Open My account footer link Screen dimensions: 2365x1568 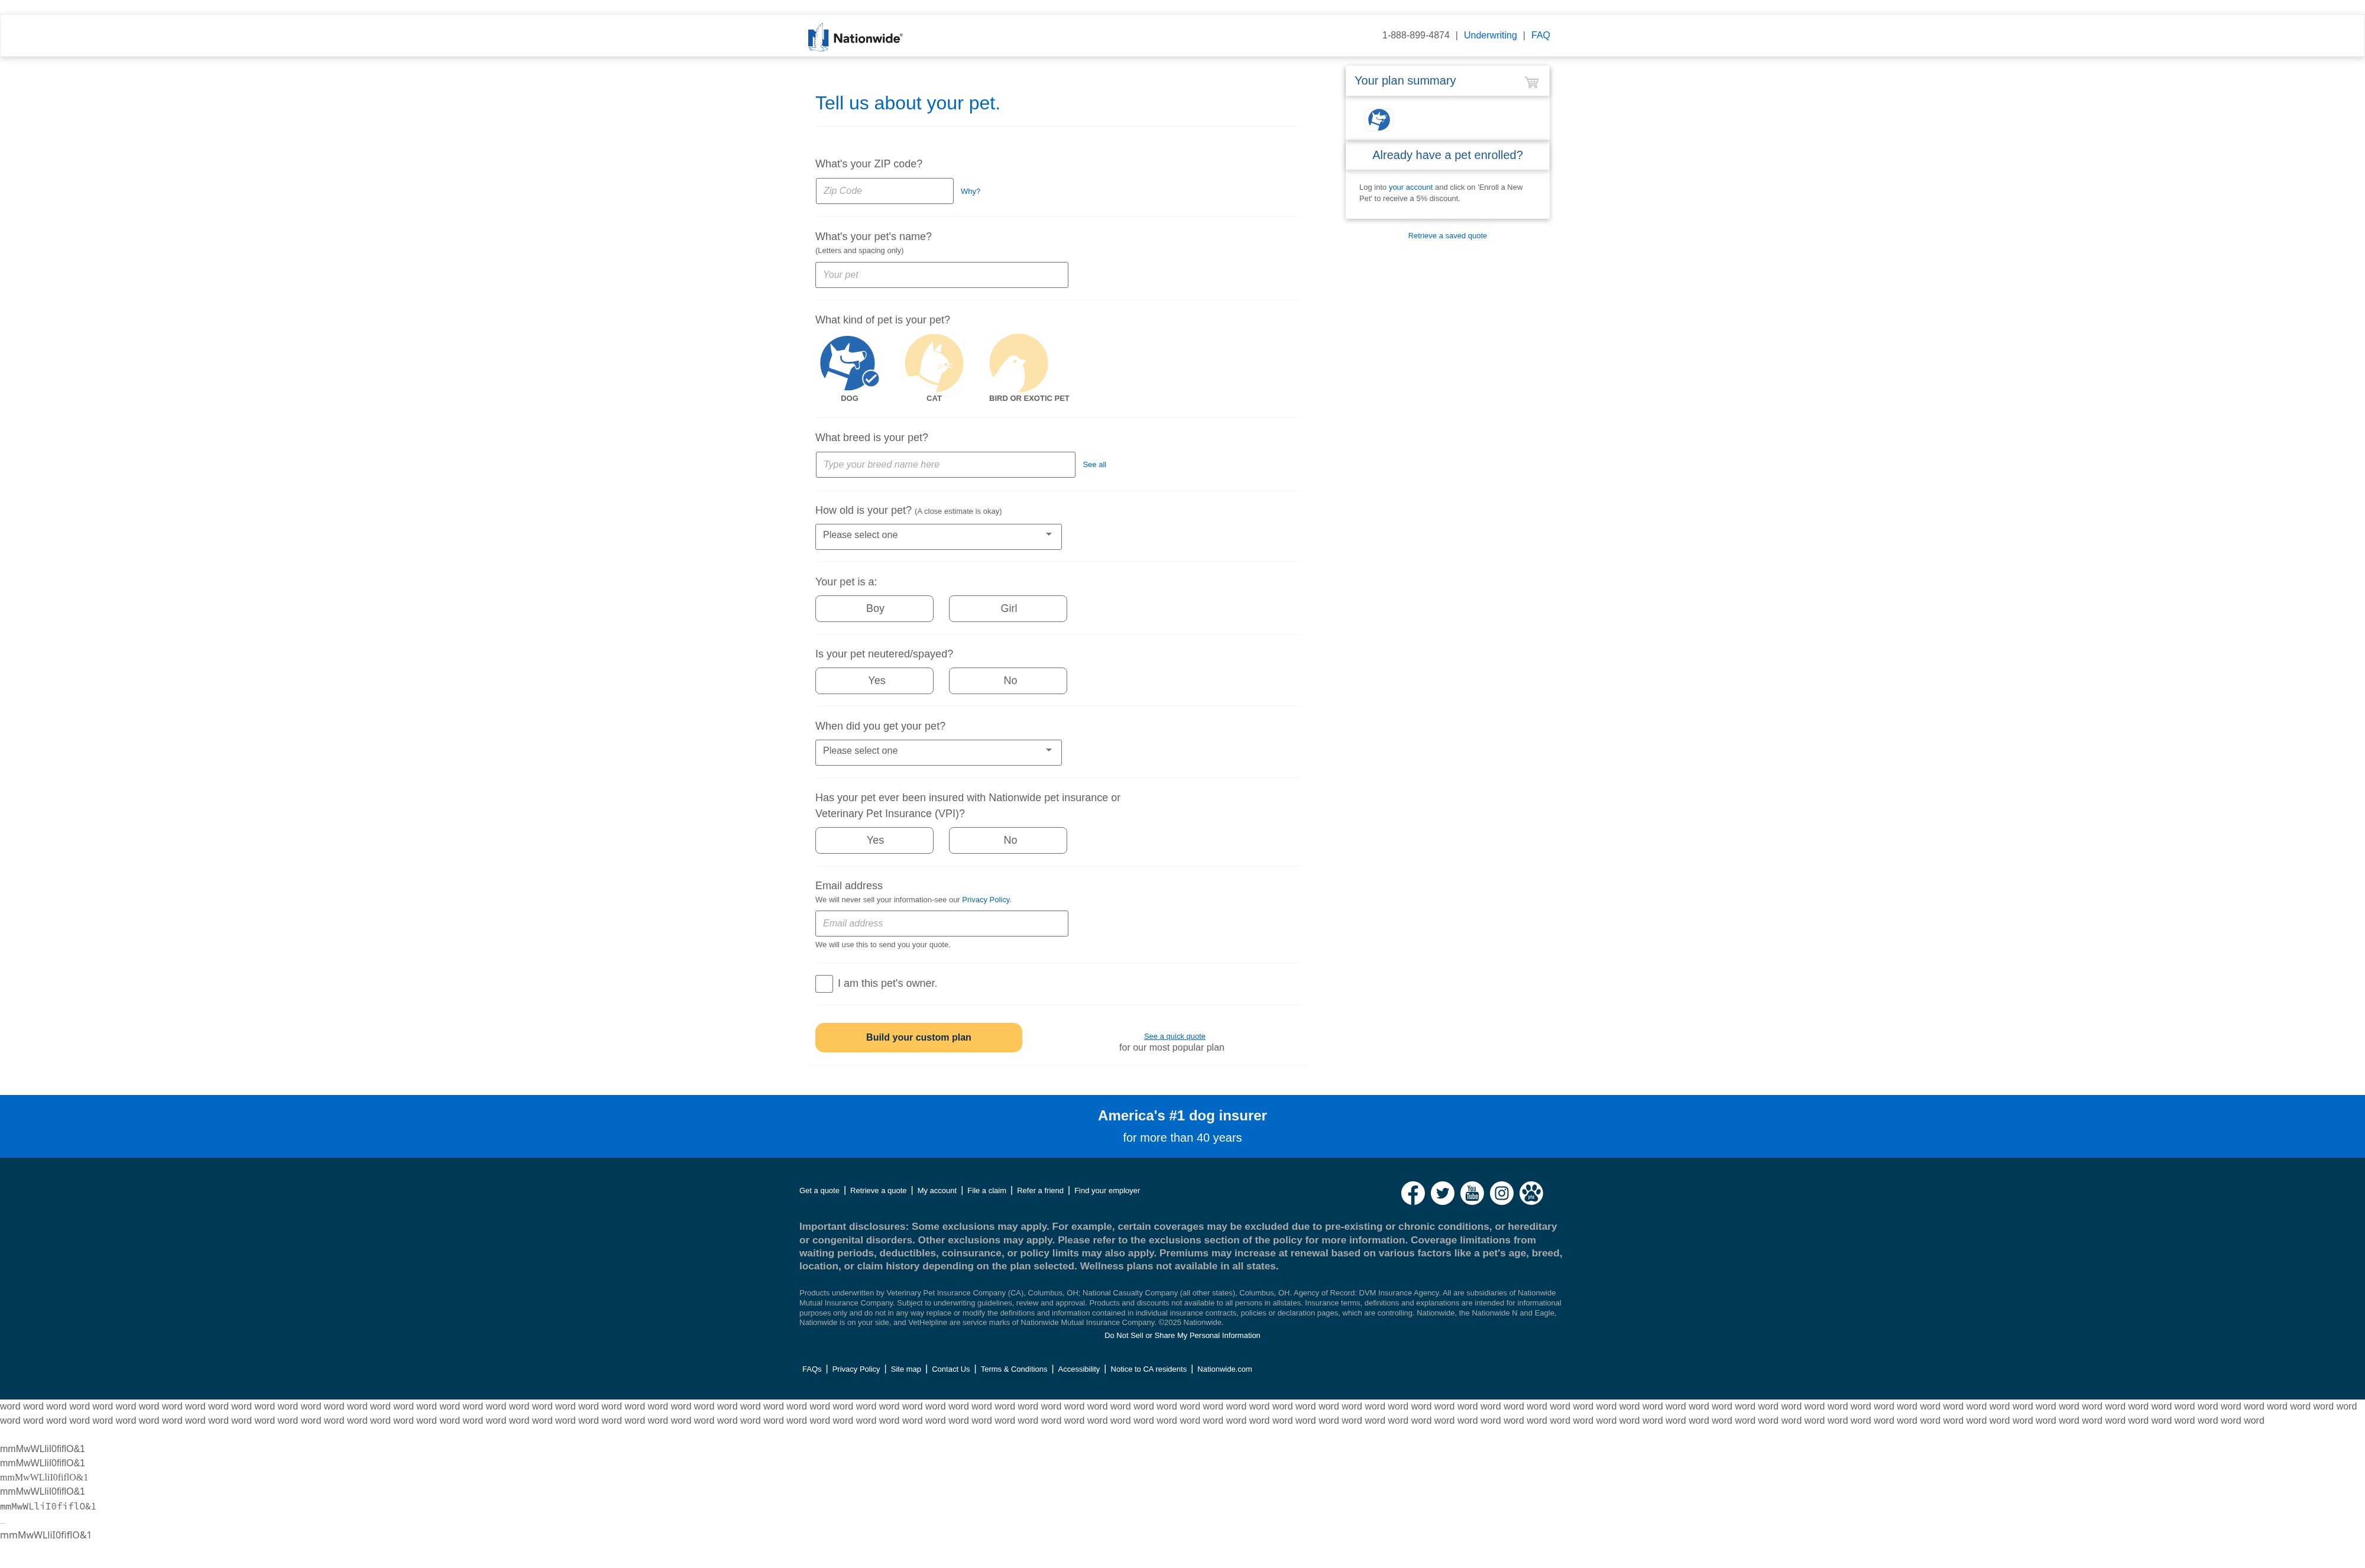click(x=936, y=1191)
